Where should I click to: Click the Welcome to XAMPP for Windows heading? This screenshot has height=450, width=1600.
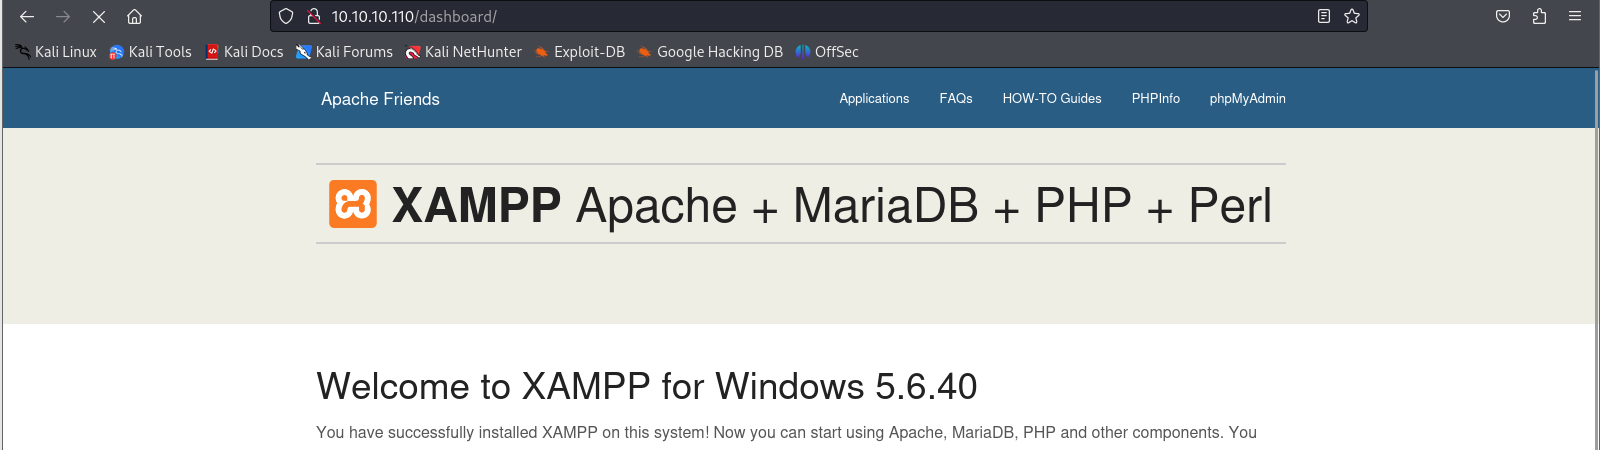646,387
